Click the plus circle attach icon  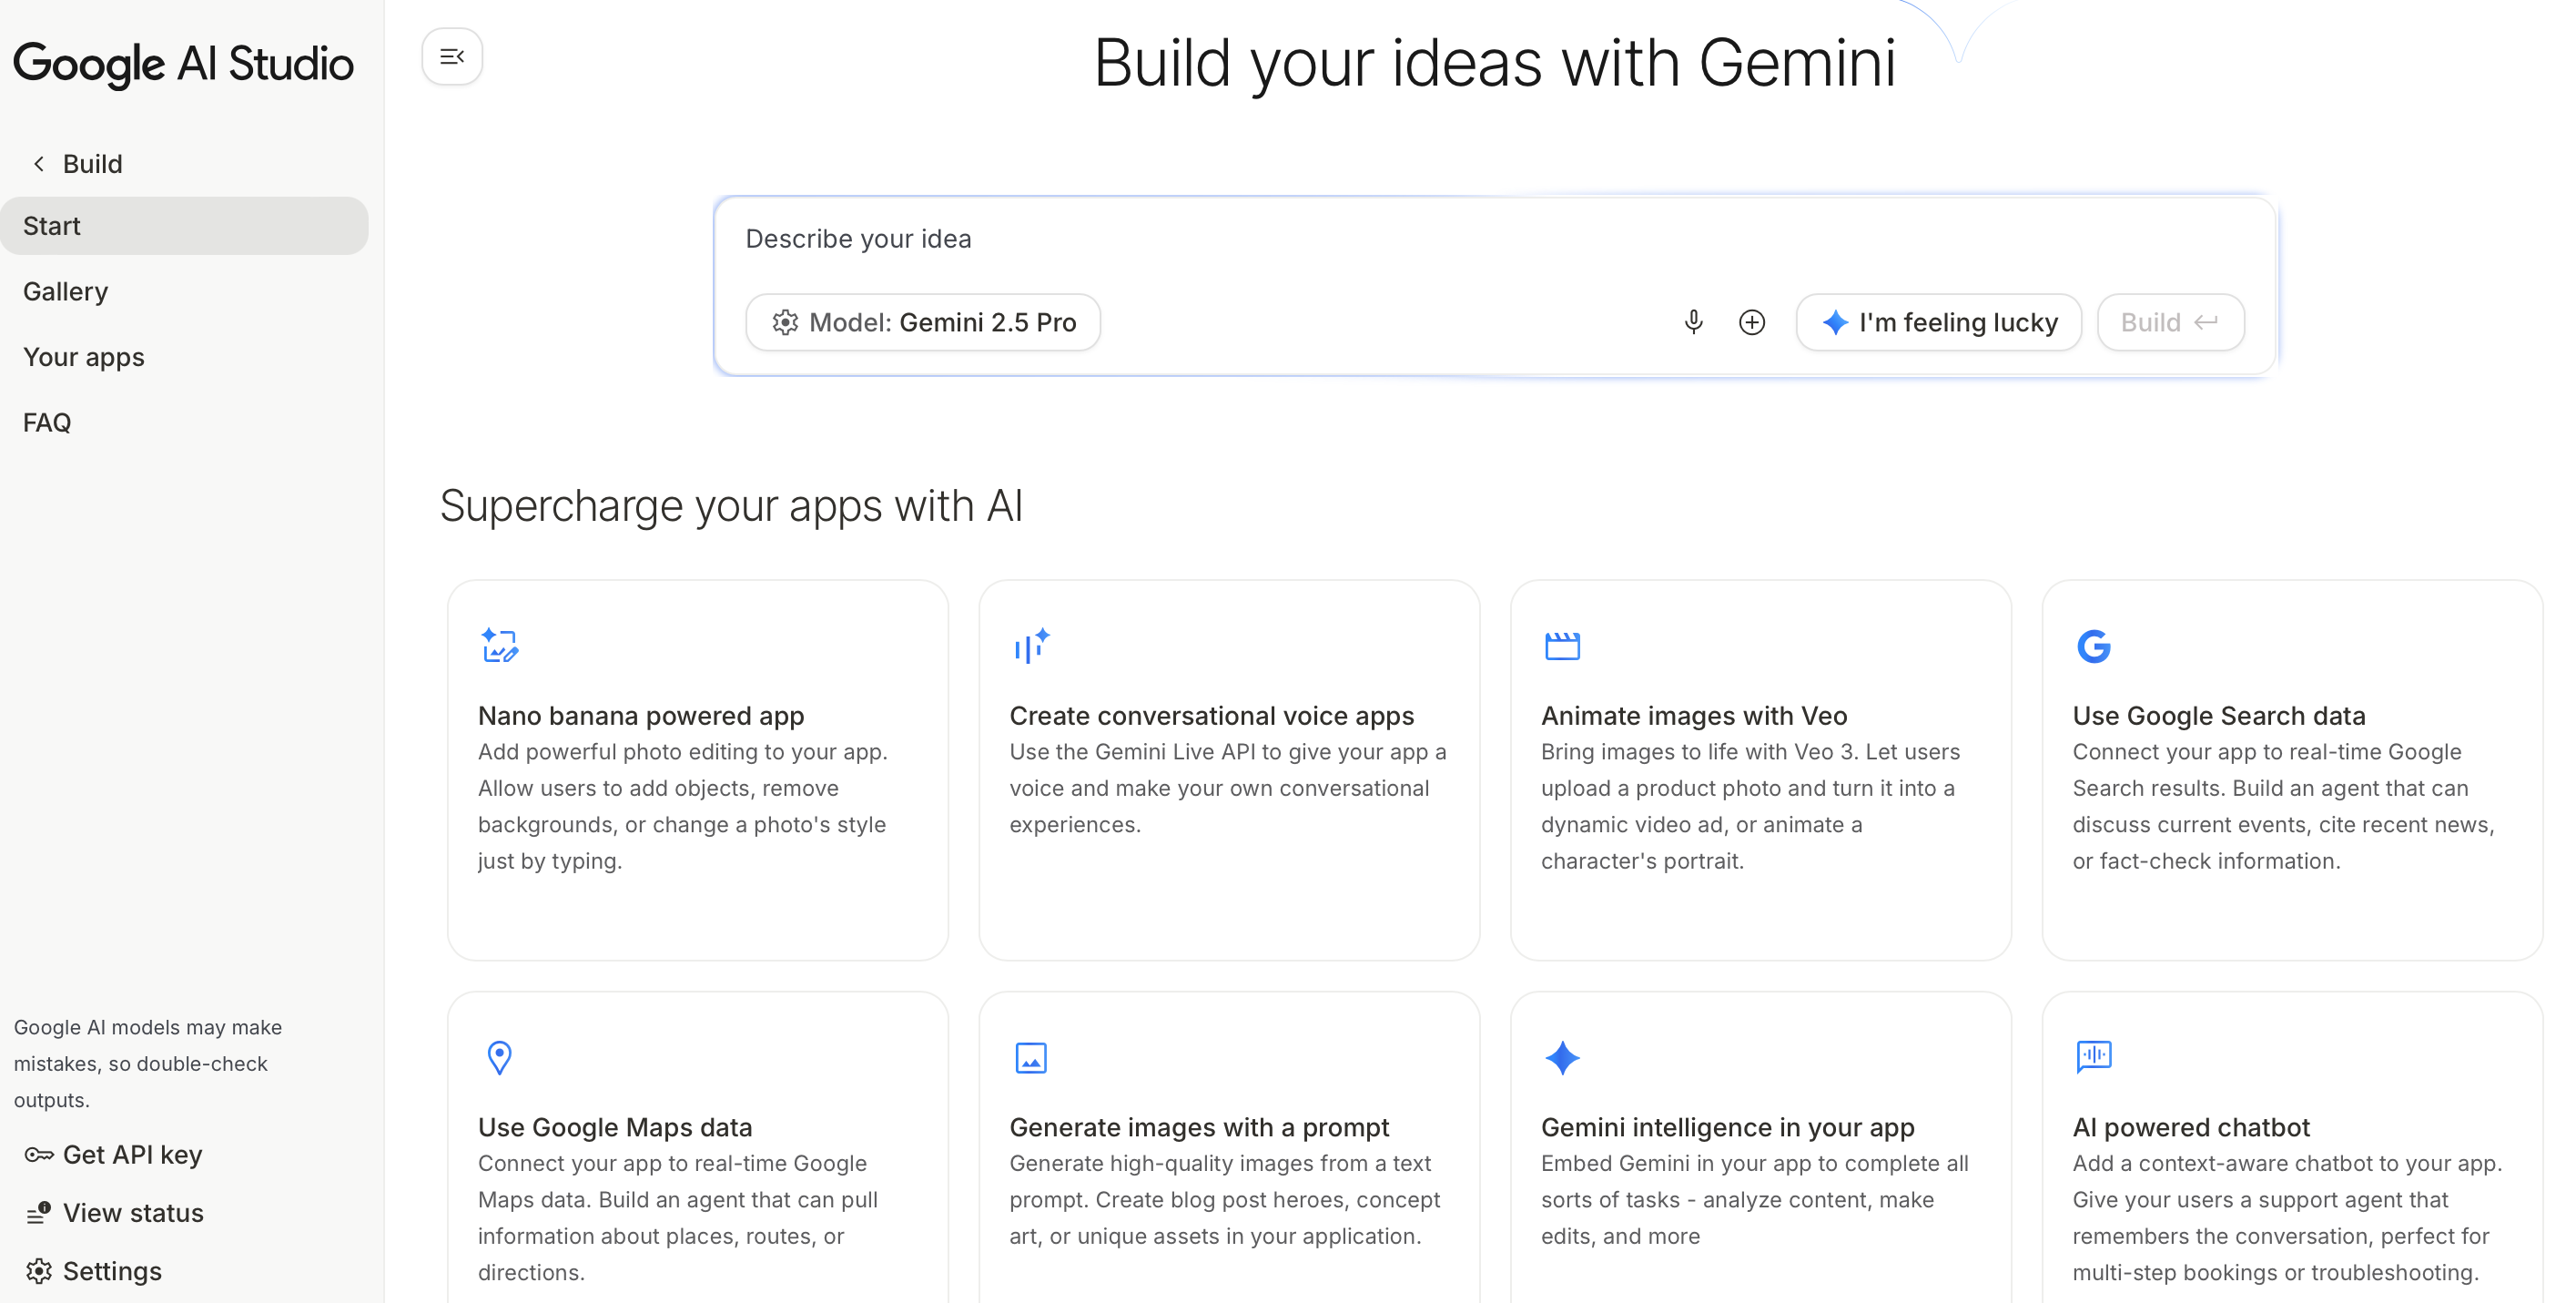[x=1752, y=322]
